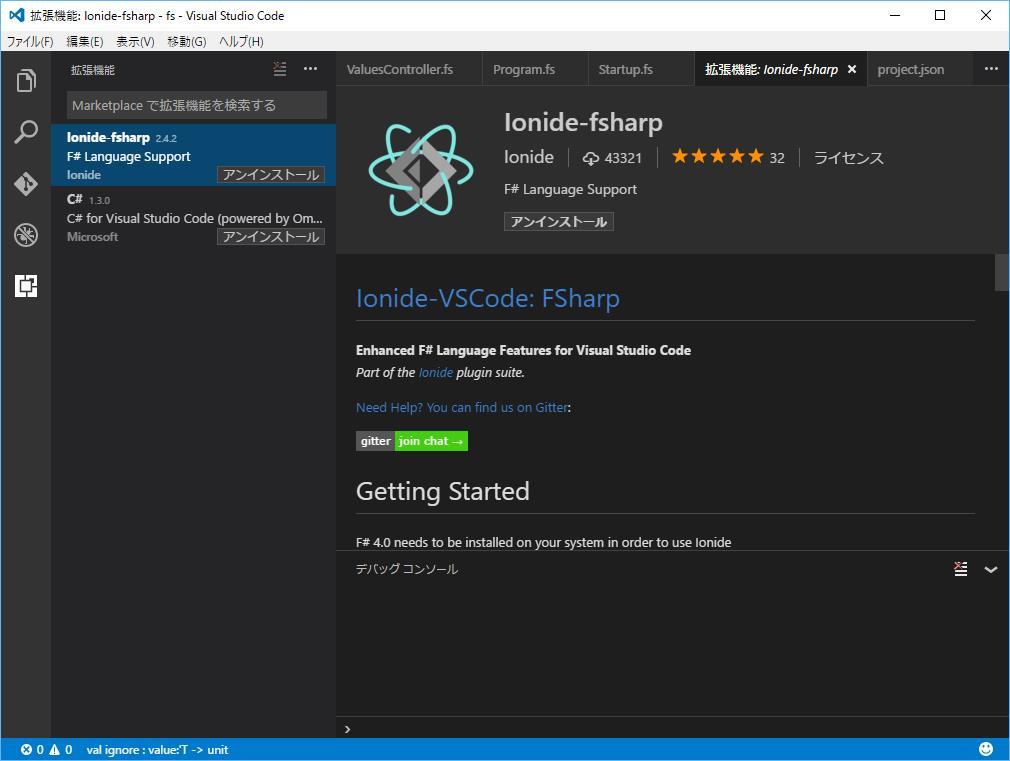Open the Debug view in activity bar
Viewport: 1010px width, 761px height.
click(x=26, y=235)
